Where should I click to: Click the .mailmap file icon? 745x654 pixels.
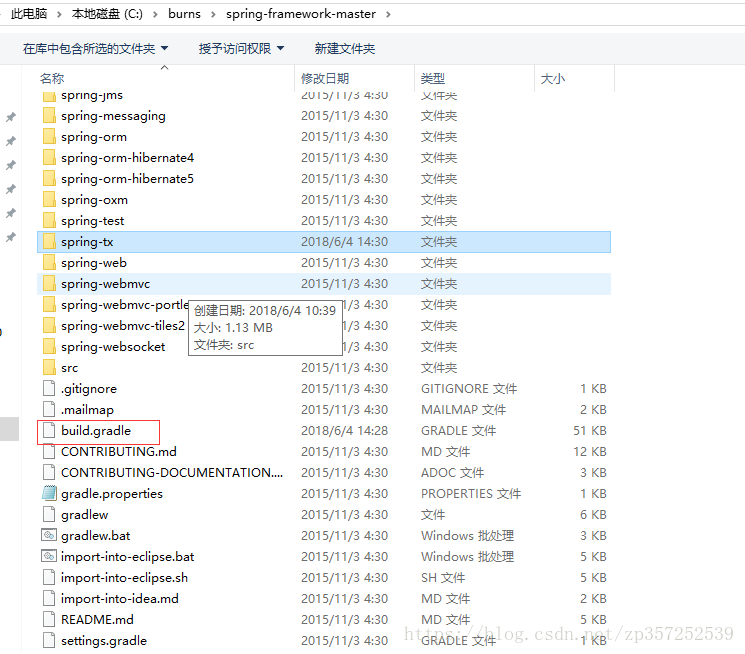[x=49, y=409]
